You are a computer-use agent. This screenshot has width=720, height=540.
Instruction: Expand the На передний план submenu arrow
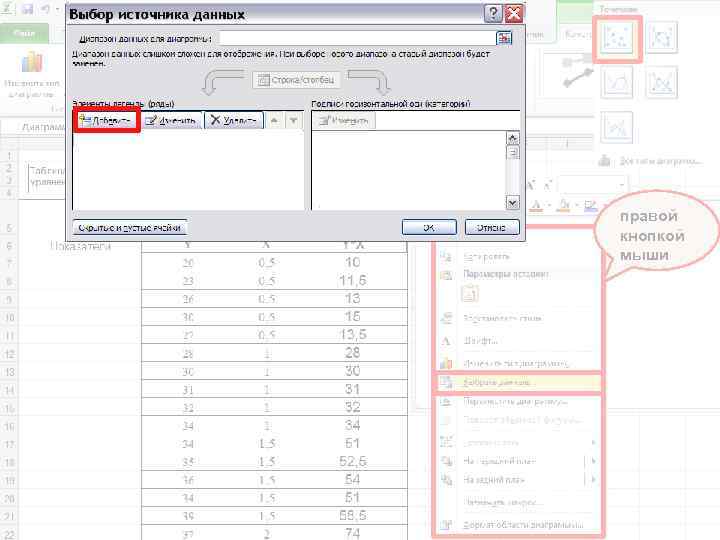593,461
